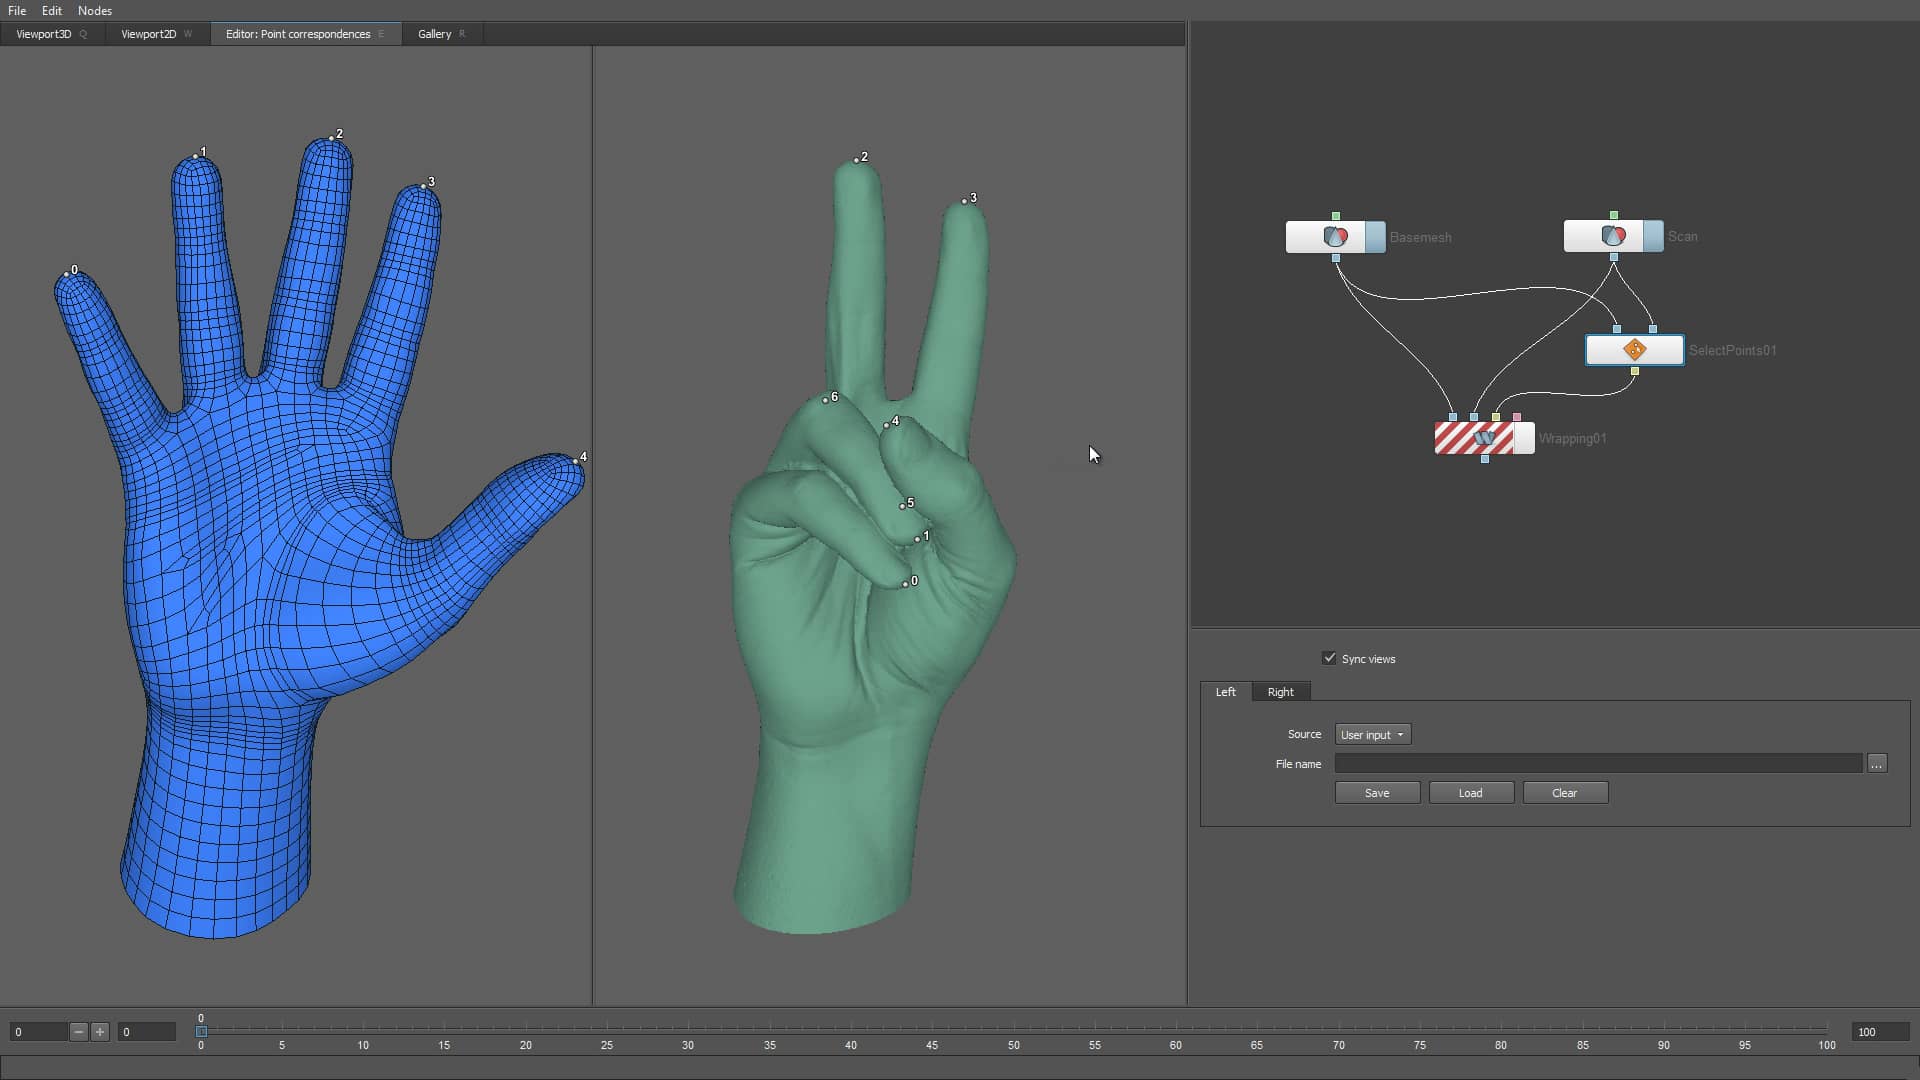The image size is (1920, 1080).
Task: Click the blue output port under Scan
Action: [x=1612, y=258]
